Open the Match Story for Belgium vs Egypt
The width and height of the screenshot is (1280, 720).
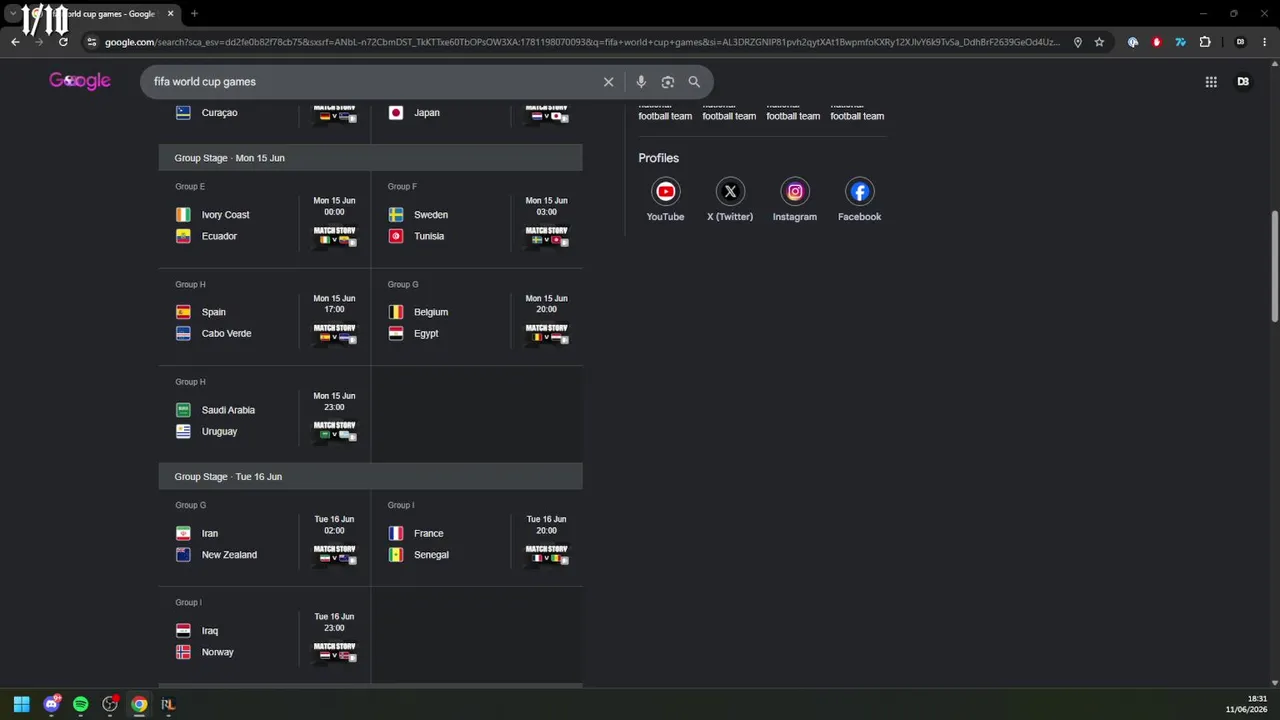546,333
